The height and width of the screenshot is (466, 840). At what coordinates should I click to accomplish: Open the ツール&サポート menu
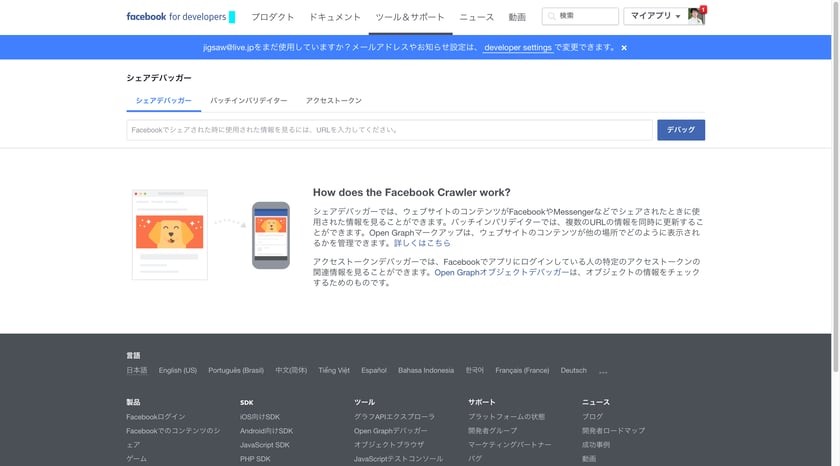pos(410,17)
